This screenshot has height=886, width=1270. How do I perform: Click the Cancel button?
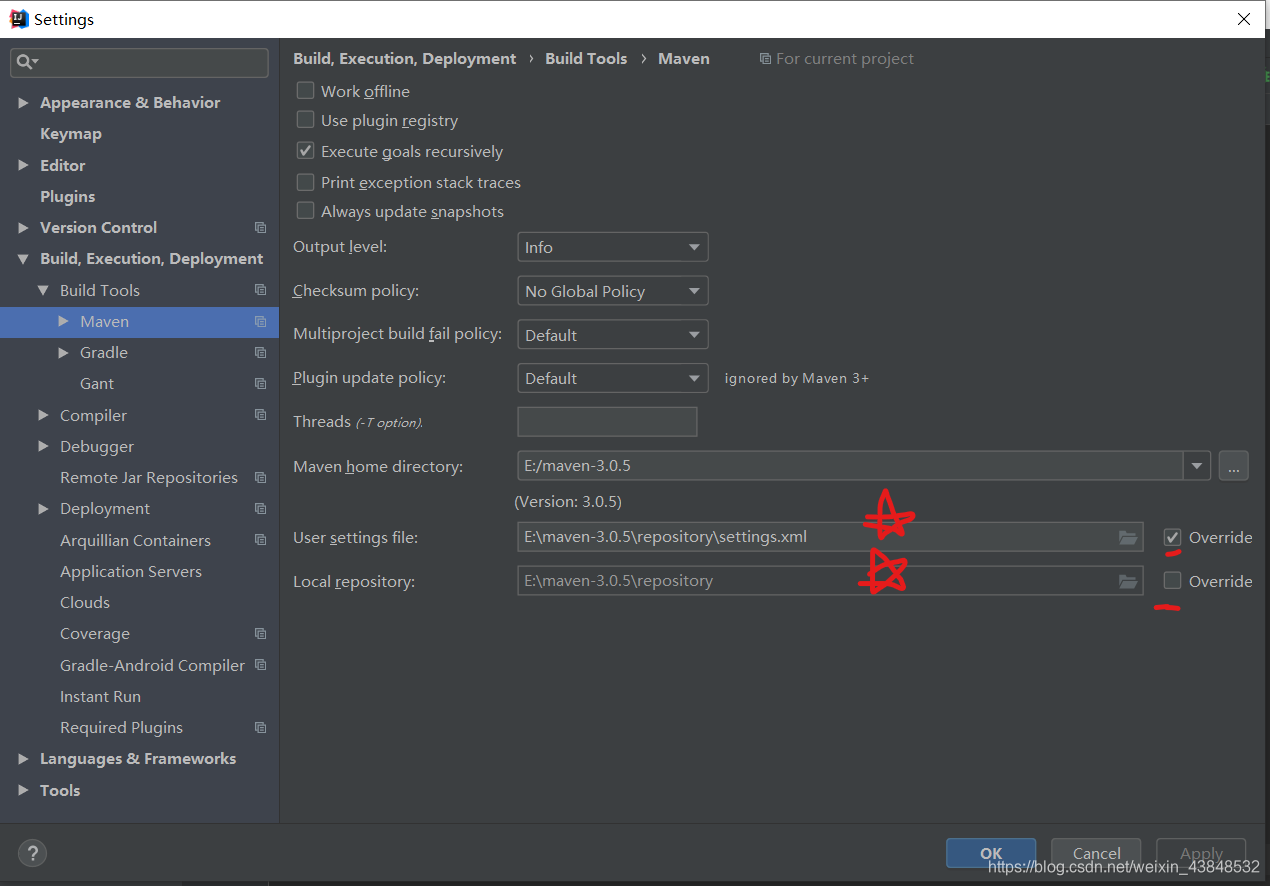(x=1096, y=853)
